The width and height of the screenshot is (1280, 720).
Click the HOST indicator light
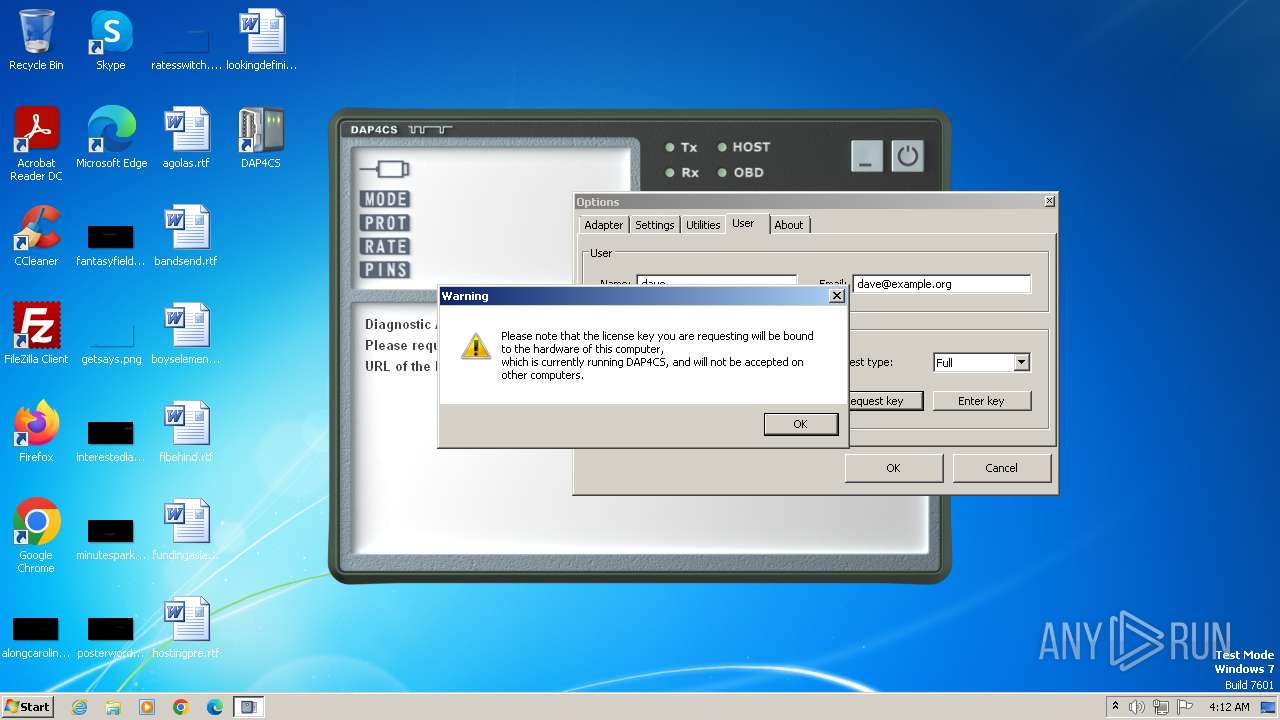click(x=722, y=147)
